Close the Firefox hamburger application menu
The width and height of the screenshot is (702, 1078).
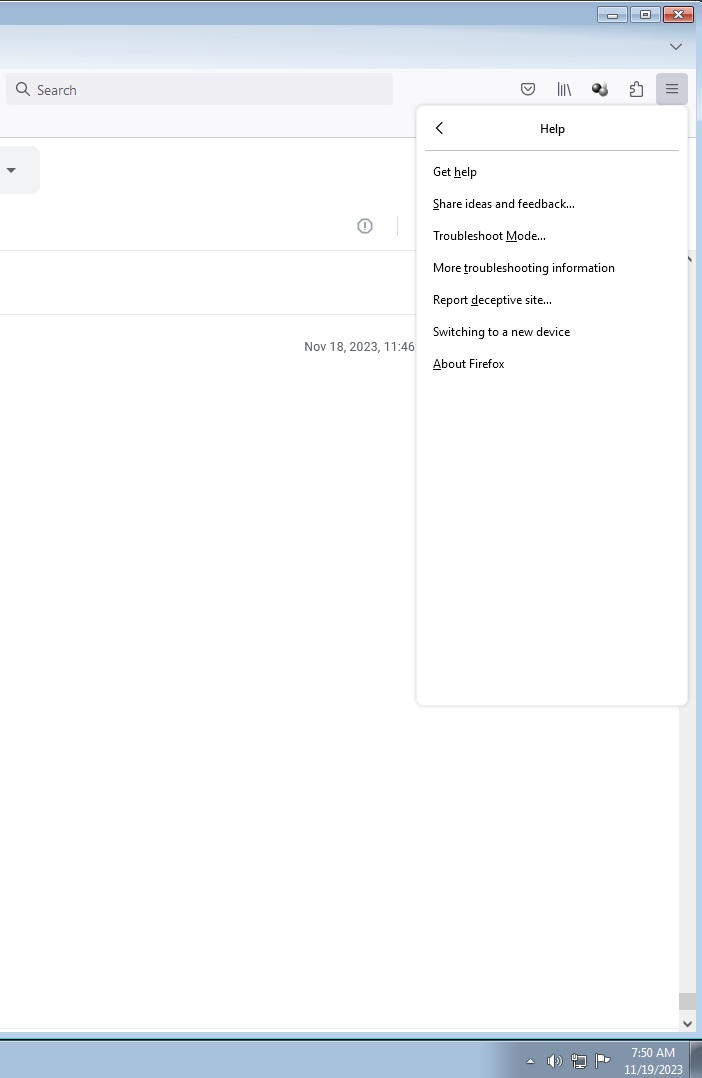pos(672,89)
